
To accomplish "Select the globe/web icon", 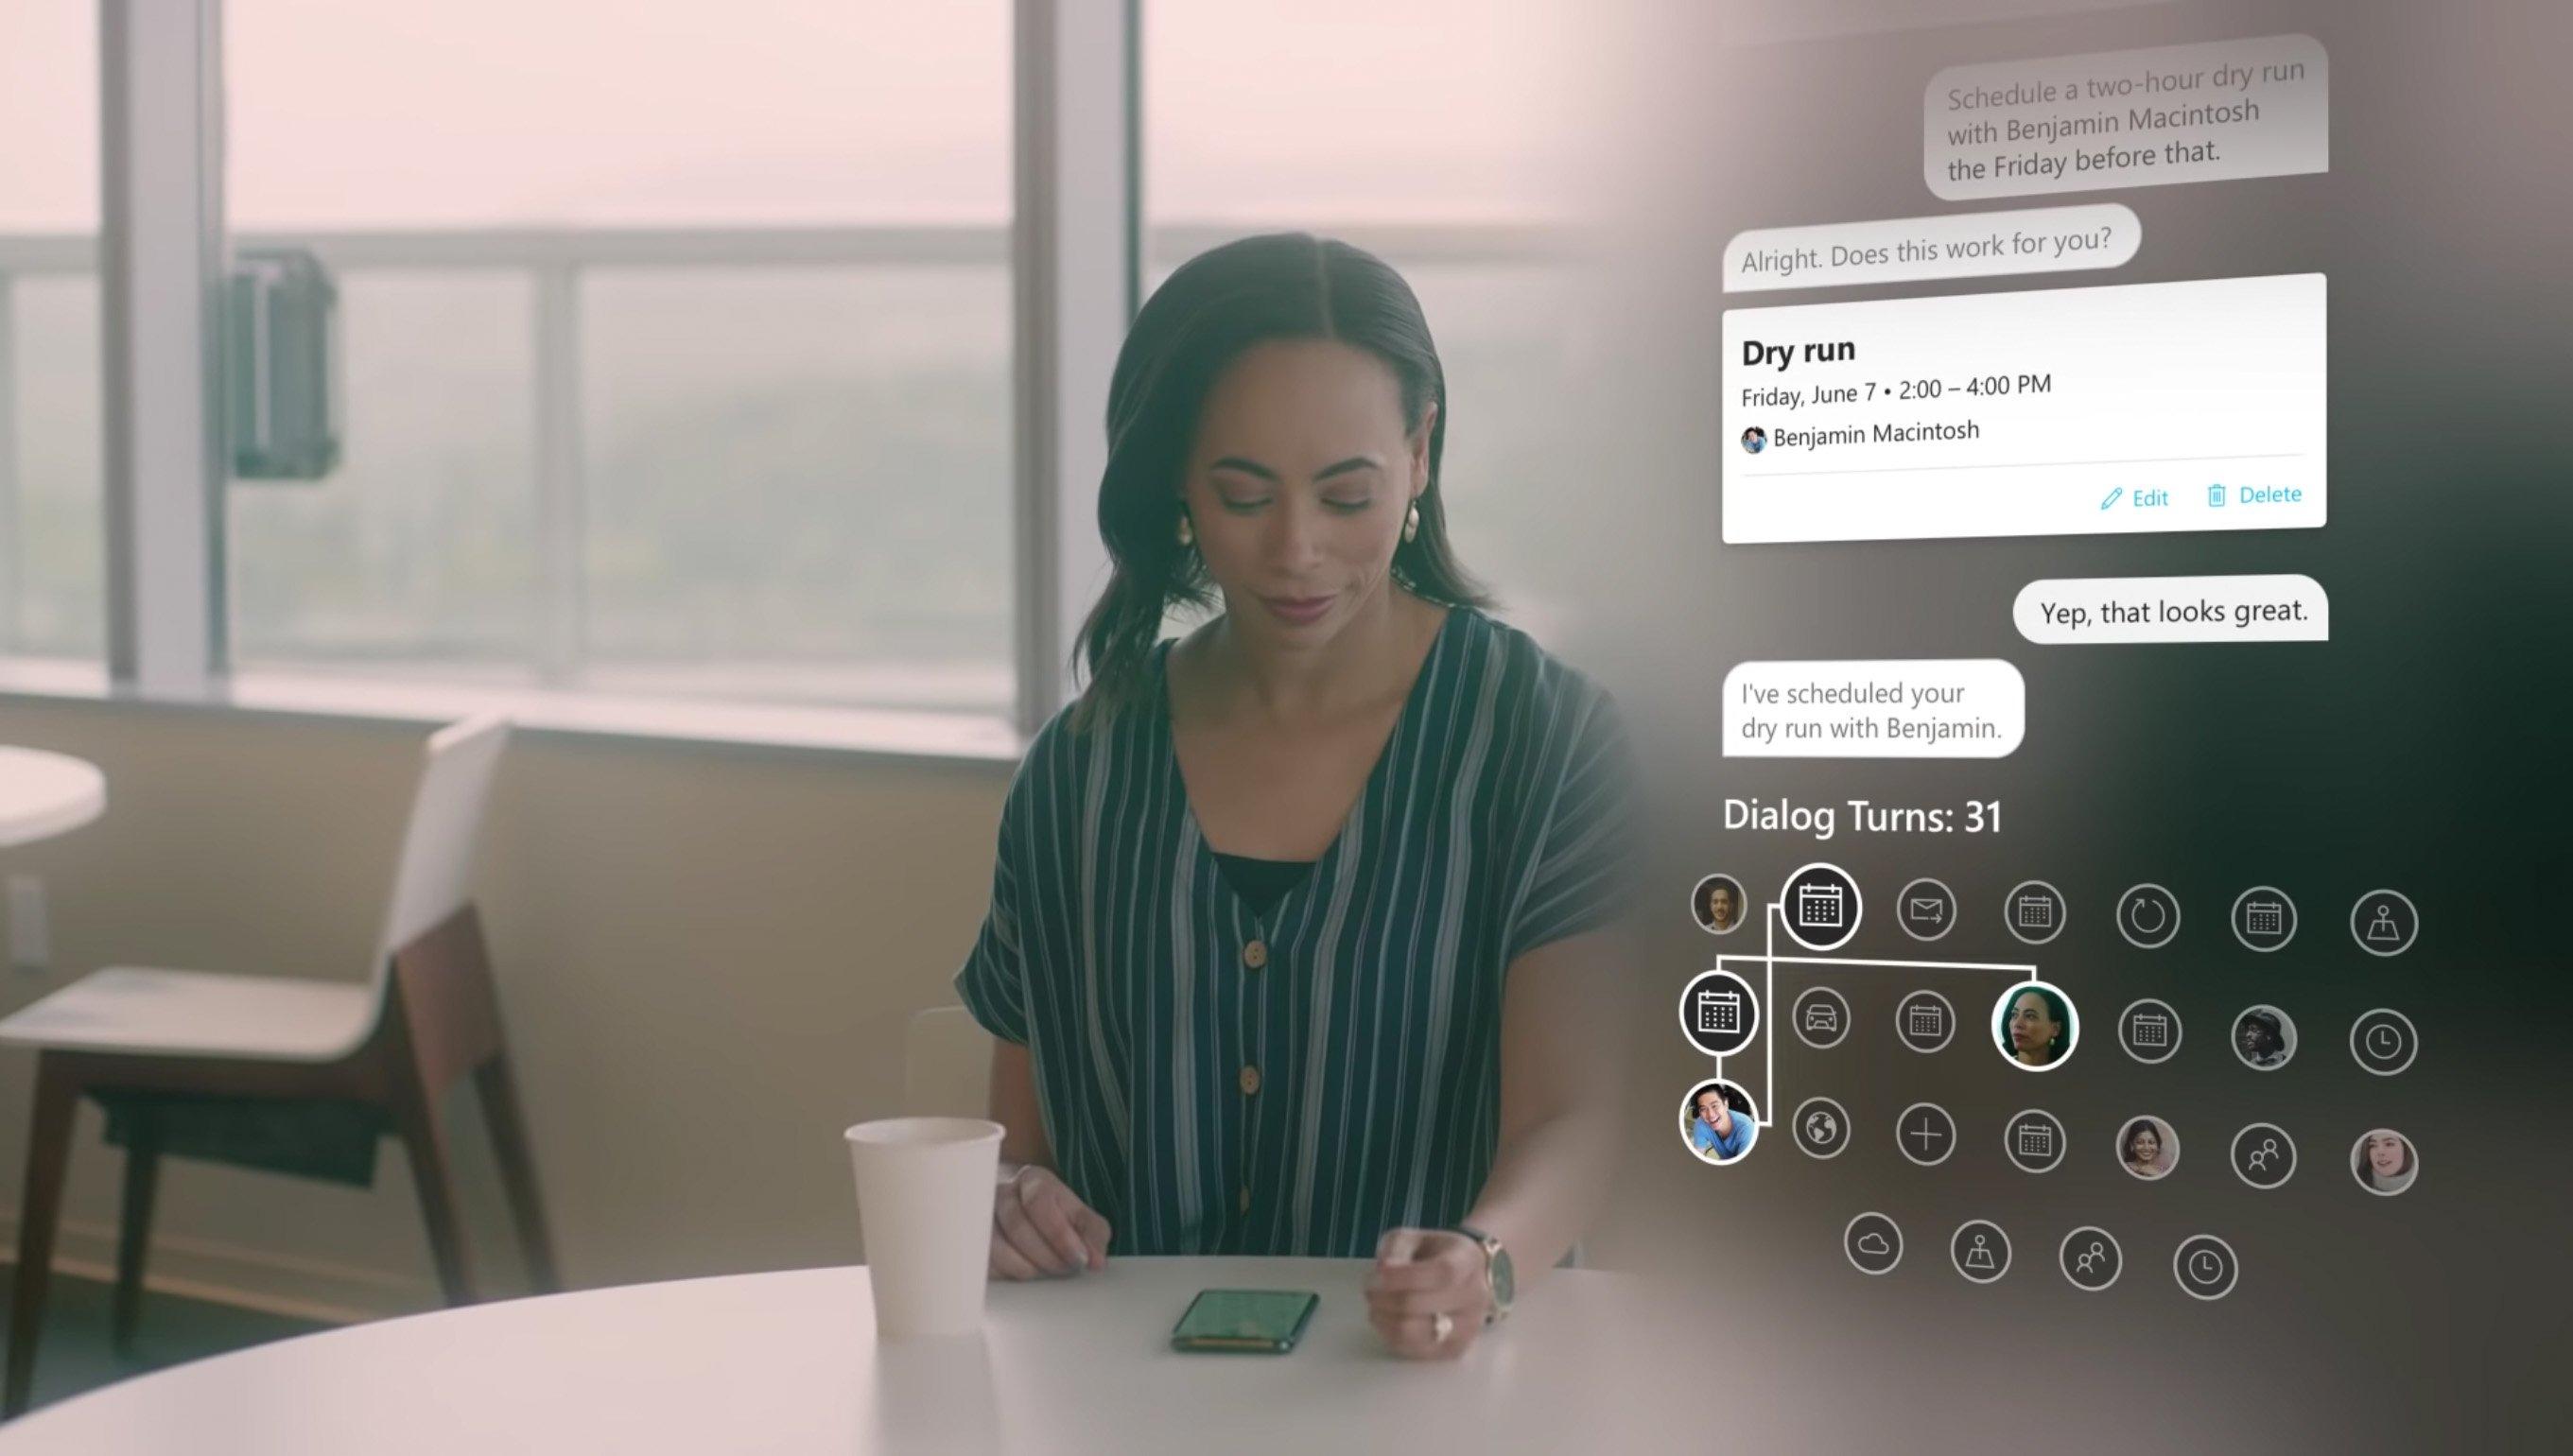I will coord(1820,1127).
